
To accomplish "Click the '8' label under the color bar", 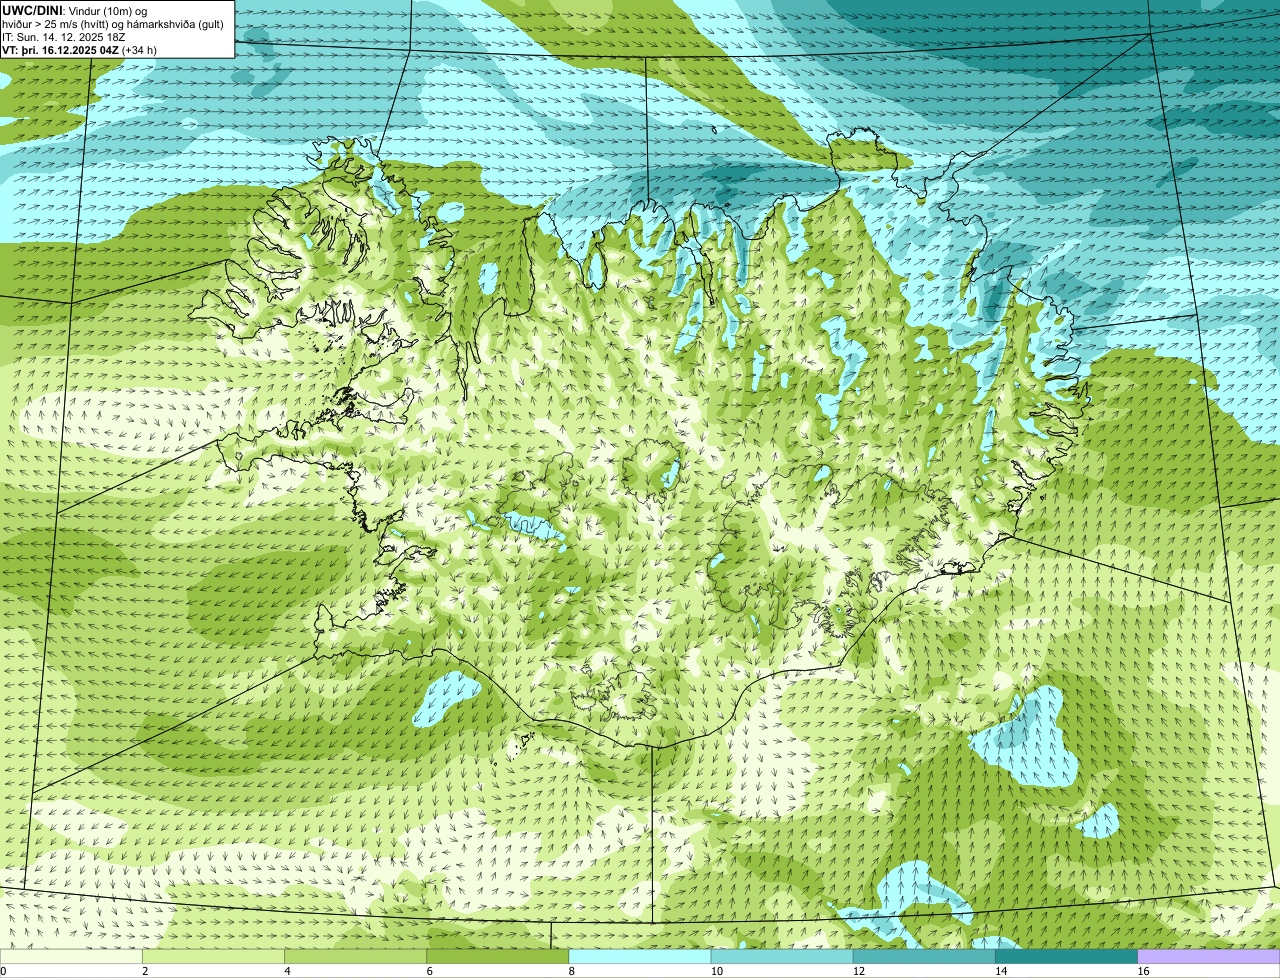I will 571,971.
